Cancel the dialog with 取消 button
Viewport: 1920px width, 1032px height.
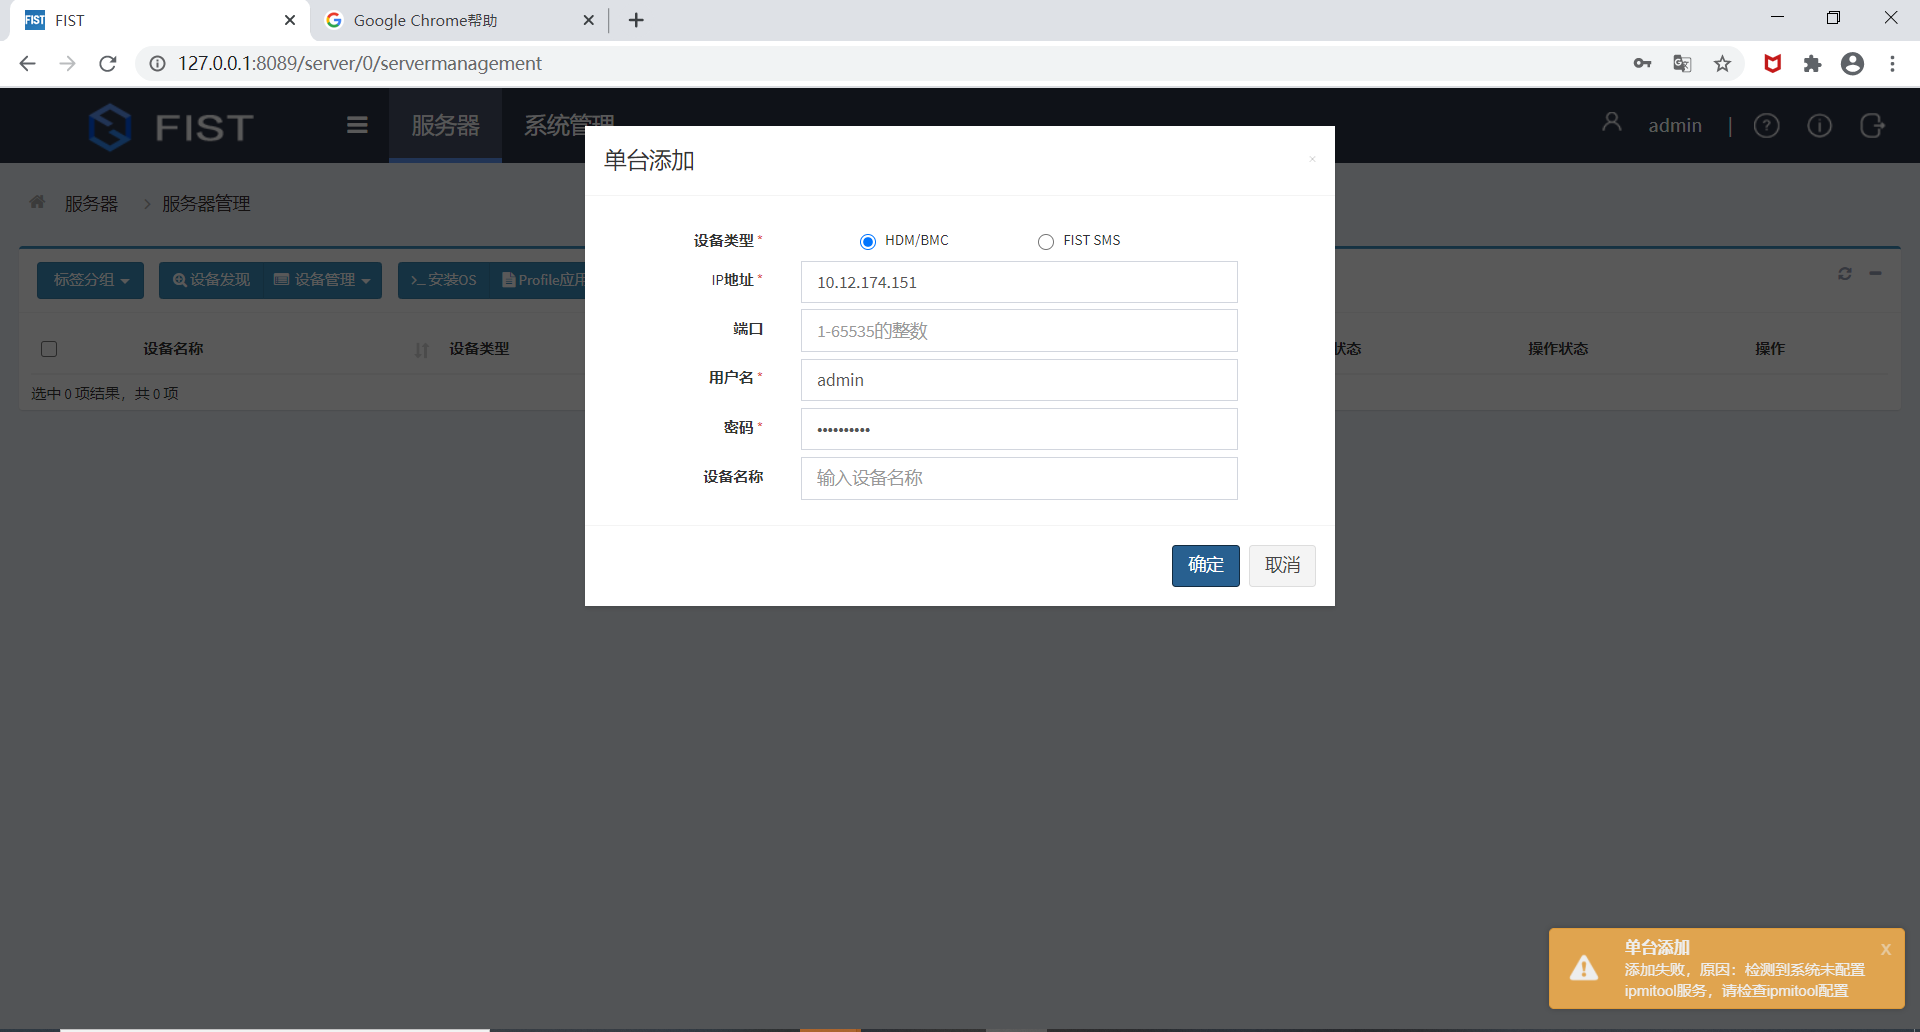coord(1282,566)
